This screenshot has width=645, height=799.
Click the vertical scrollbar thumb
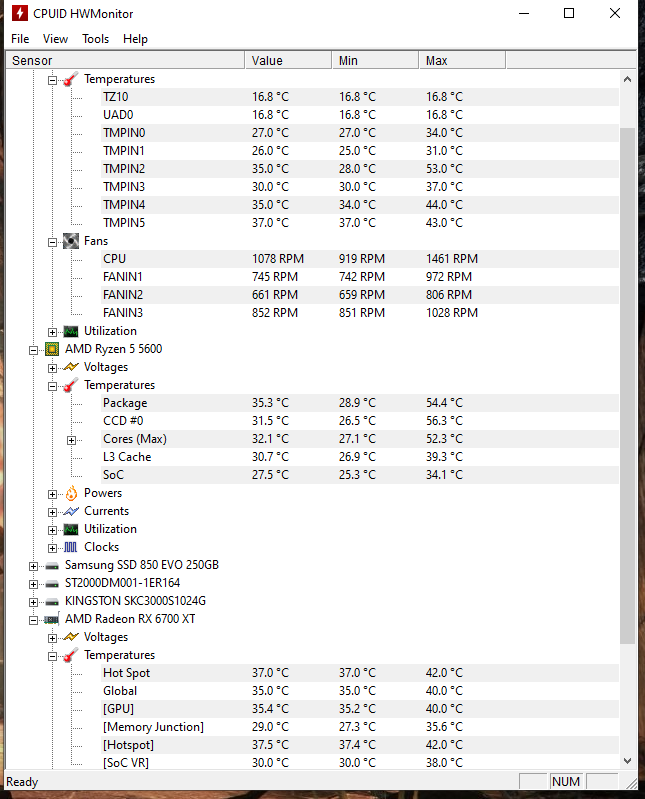pyautogui.click(x=628, y=386)
